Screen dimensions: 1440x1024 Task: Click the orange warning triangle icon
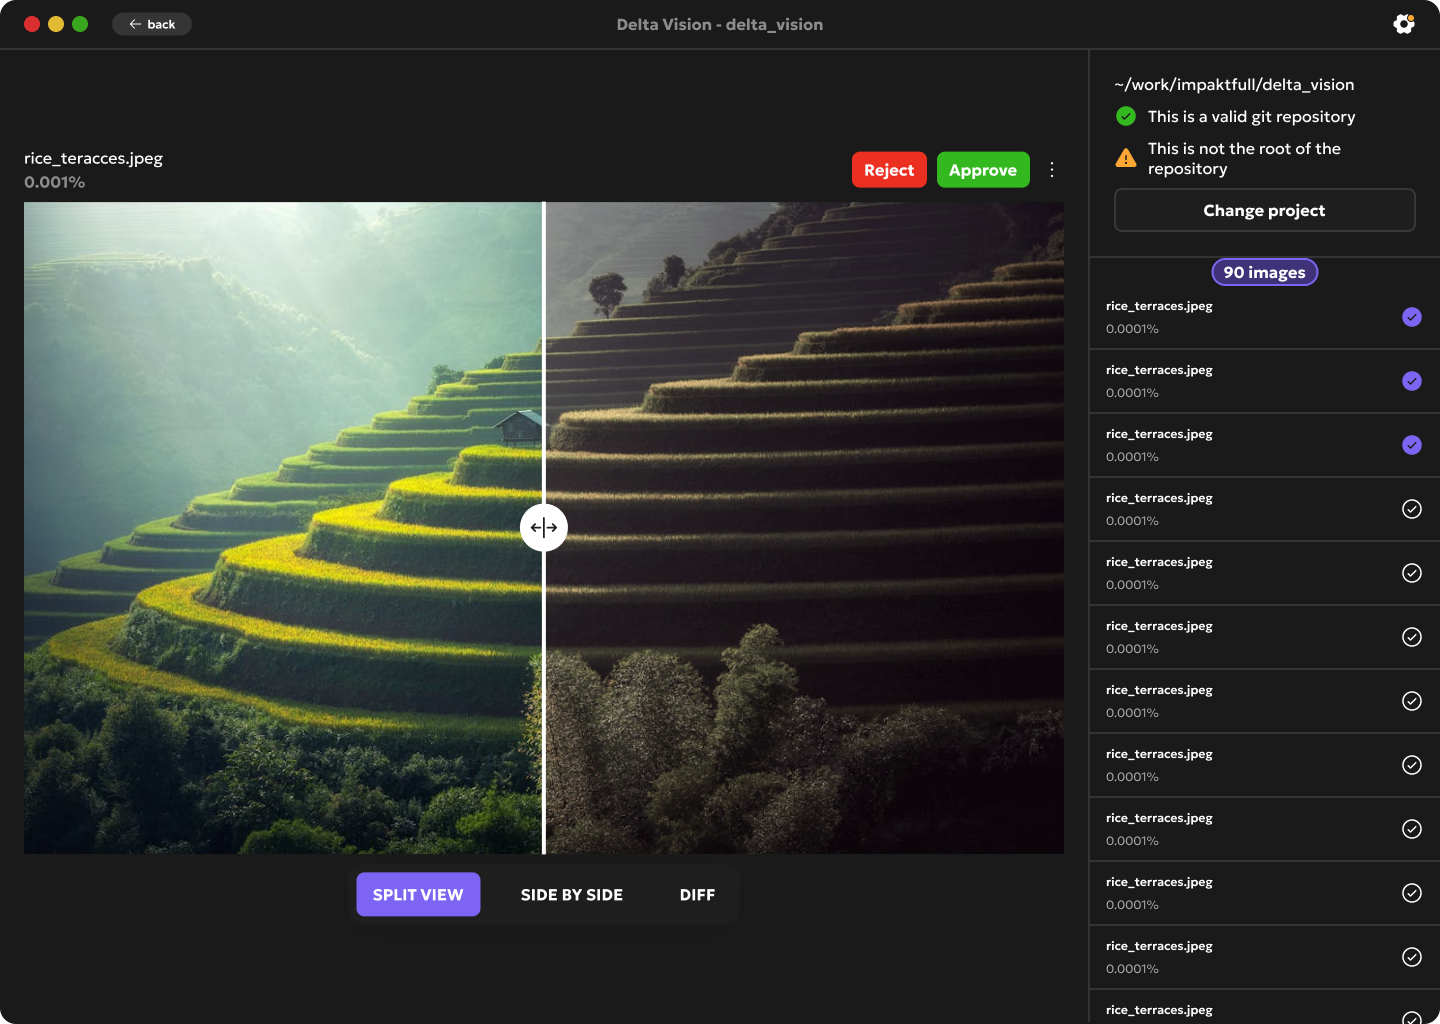pos(1126,158)
